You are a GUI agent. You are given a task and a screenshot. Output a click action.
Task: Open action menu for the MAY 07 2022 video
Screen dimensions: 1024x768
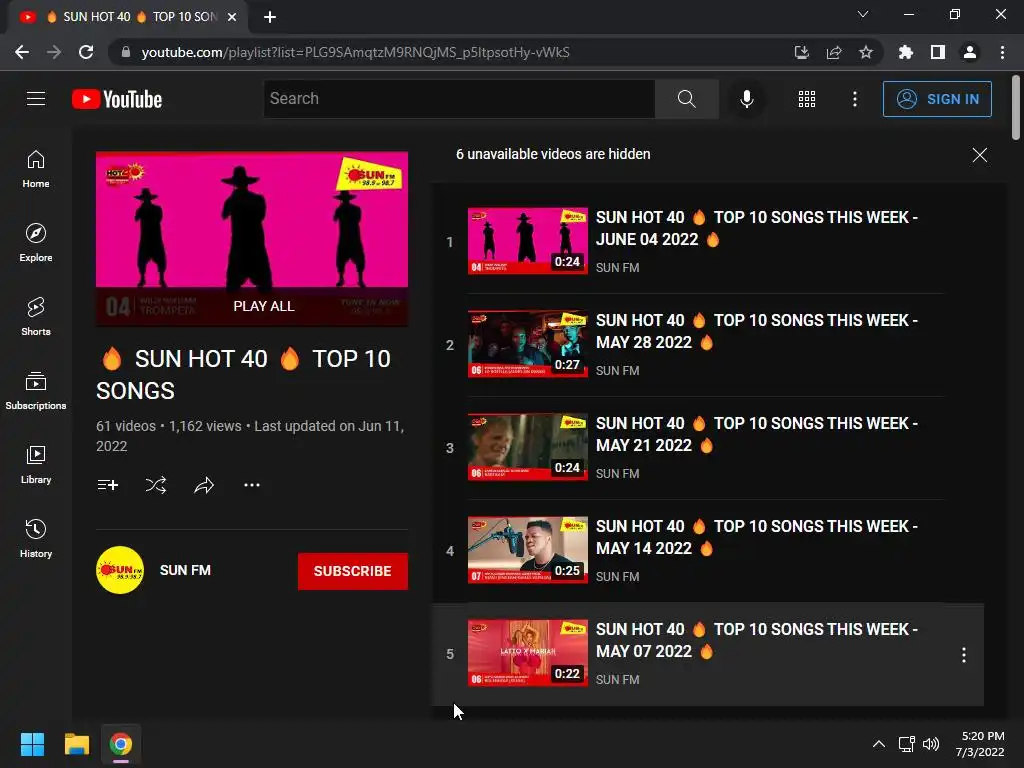(963, 654)
